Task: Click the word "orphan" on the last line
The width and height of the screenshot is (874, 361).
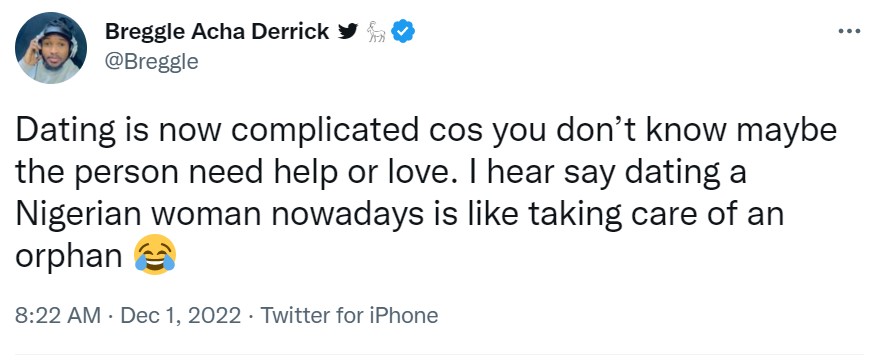Action: pyautogui.click(x=69, y=256)
